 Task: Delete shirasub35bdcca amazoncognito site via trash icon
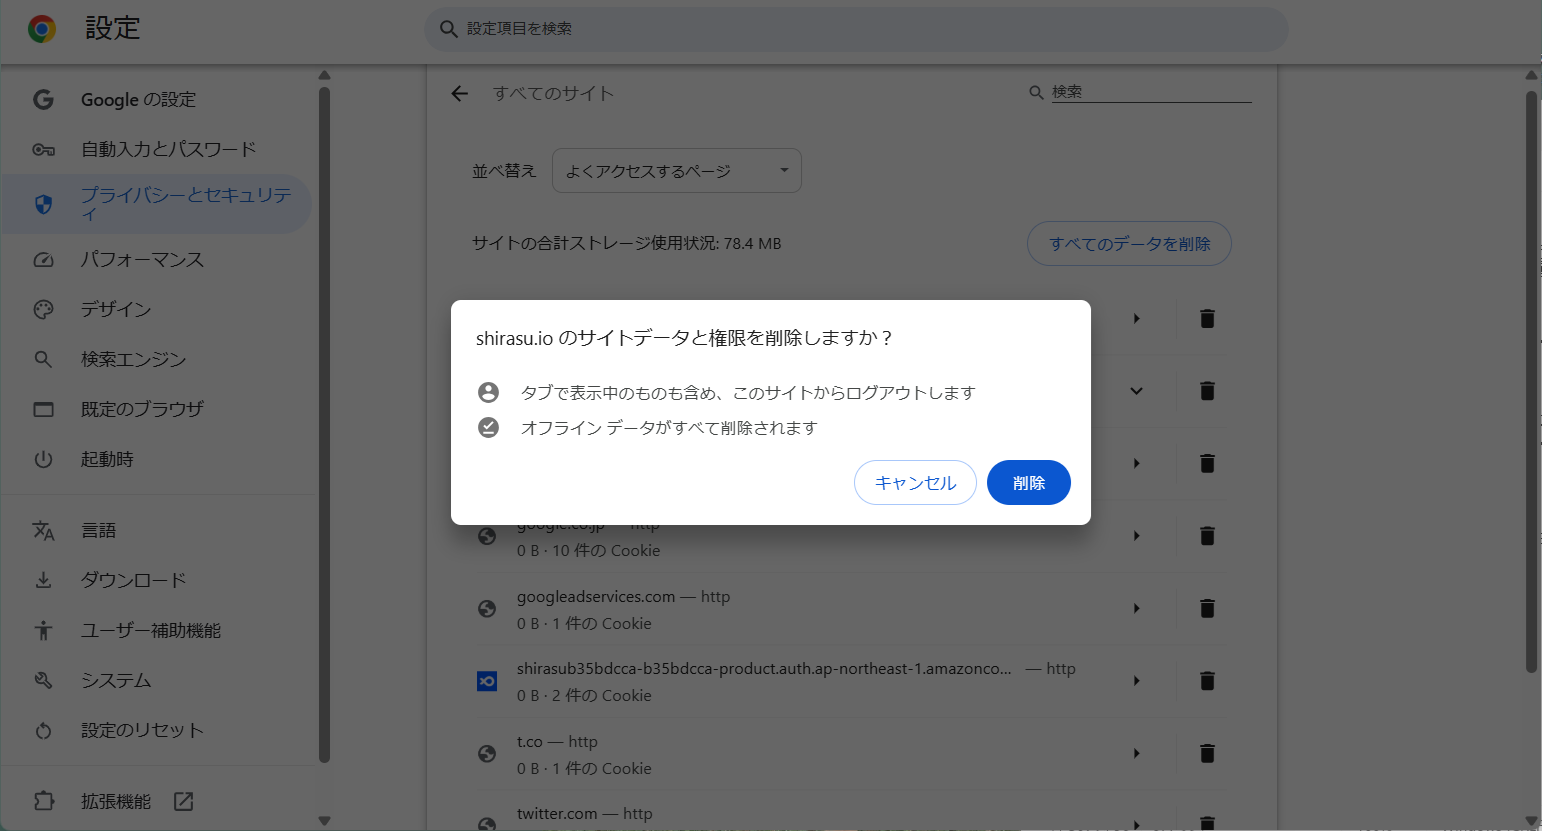[x=1207, y=681]
